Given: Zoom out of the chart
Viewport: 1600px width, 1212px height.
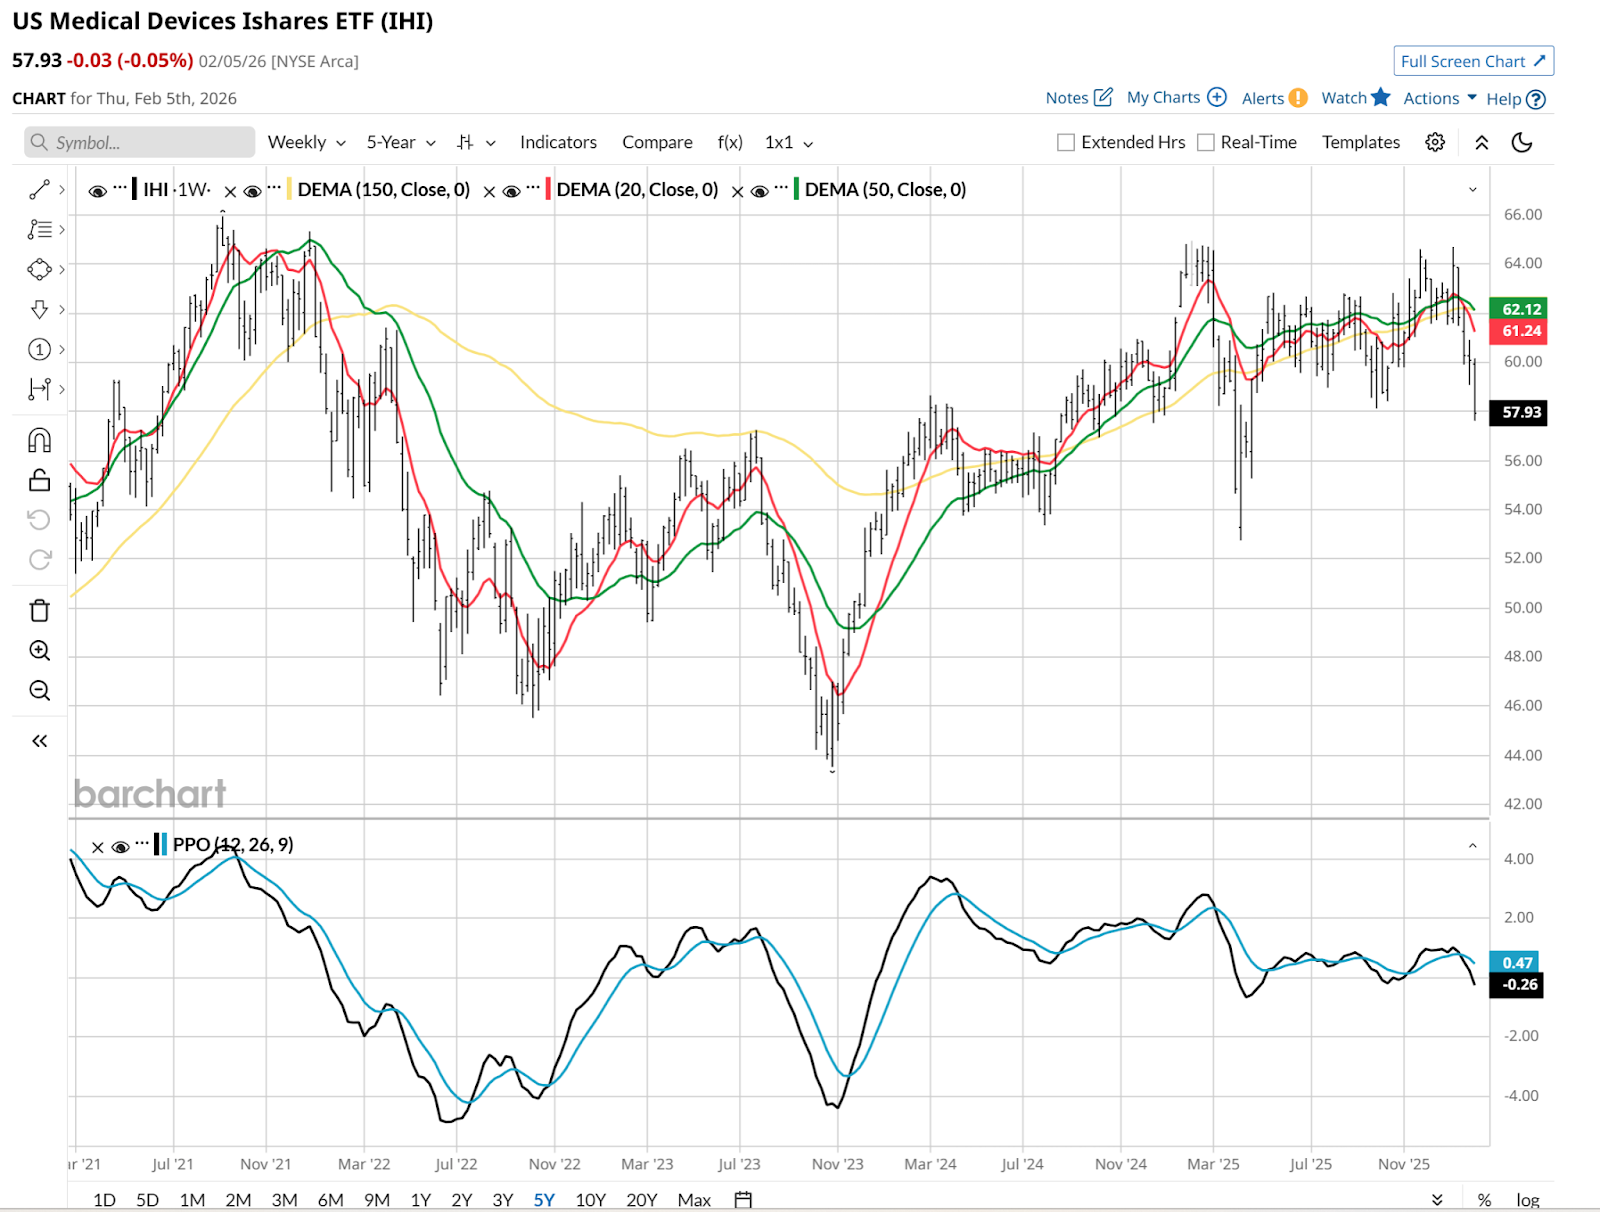Looking at the screenshot, I should 39,690.
